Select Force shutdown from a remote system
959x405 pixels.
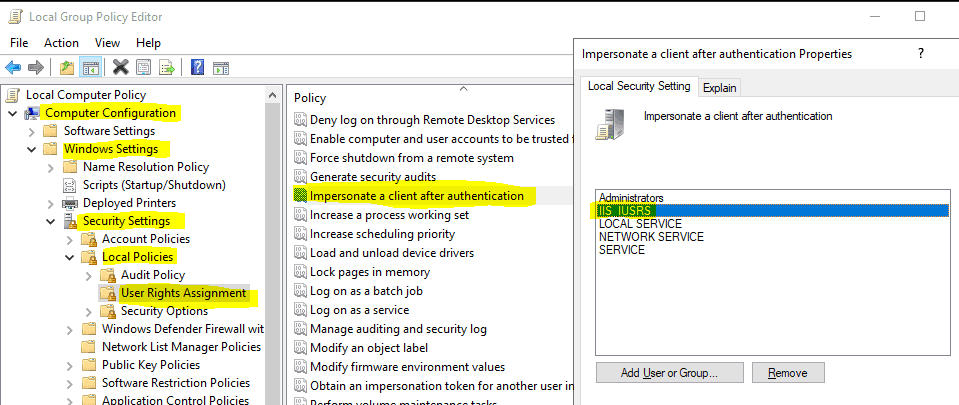tap(412, 158)
